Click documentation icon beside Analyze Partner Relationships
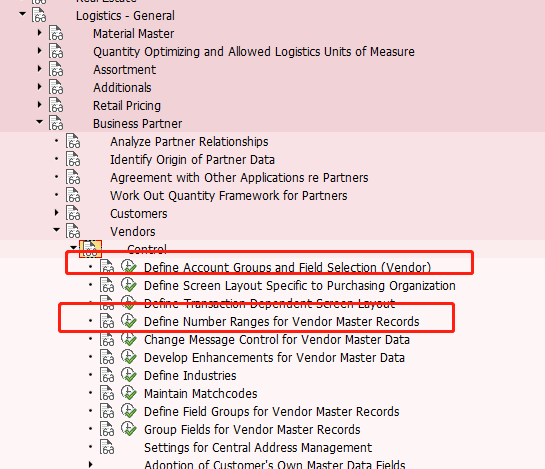 (x=73, y=141)
